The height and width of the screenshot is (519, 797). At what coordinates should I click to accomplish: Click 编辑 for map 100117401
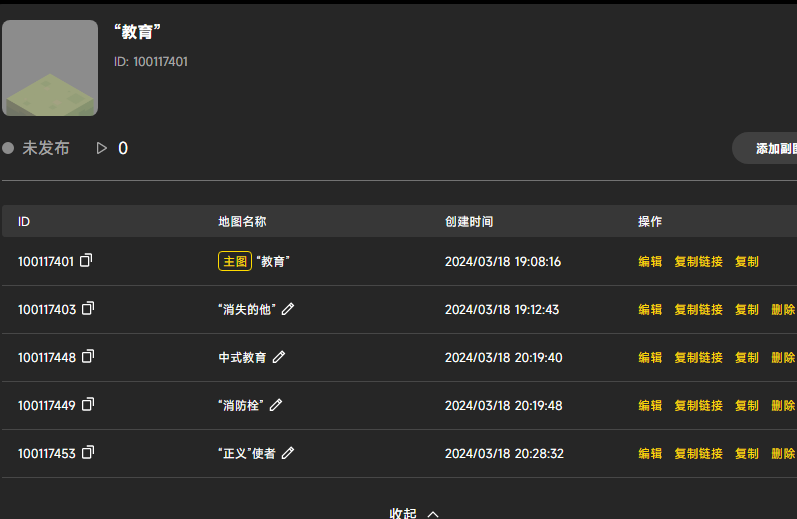[650, 261]
